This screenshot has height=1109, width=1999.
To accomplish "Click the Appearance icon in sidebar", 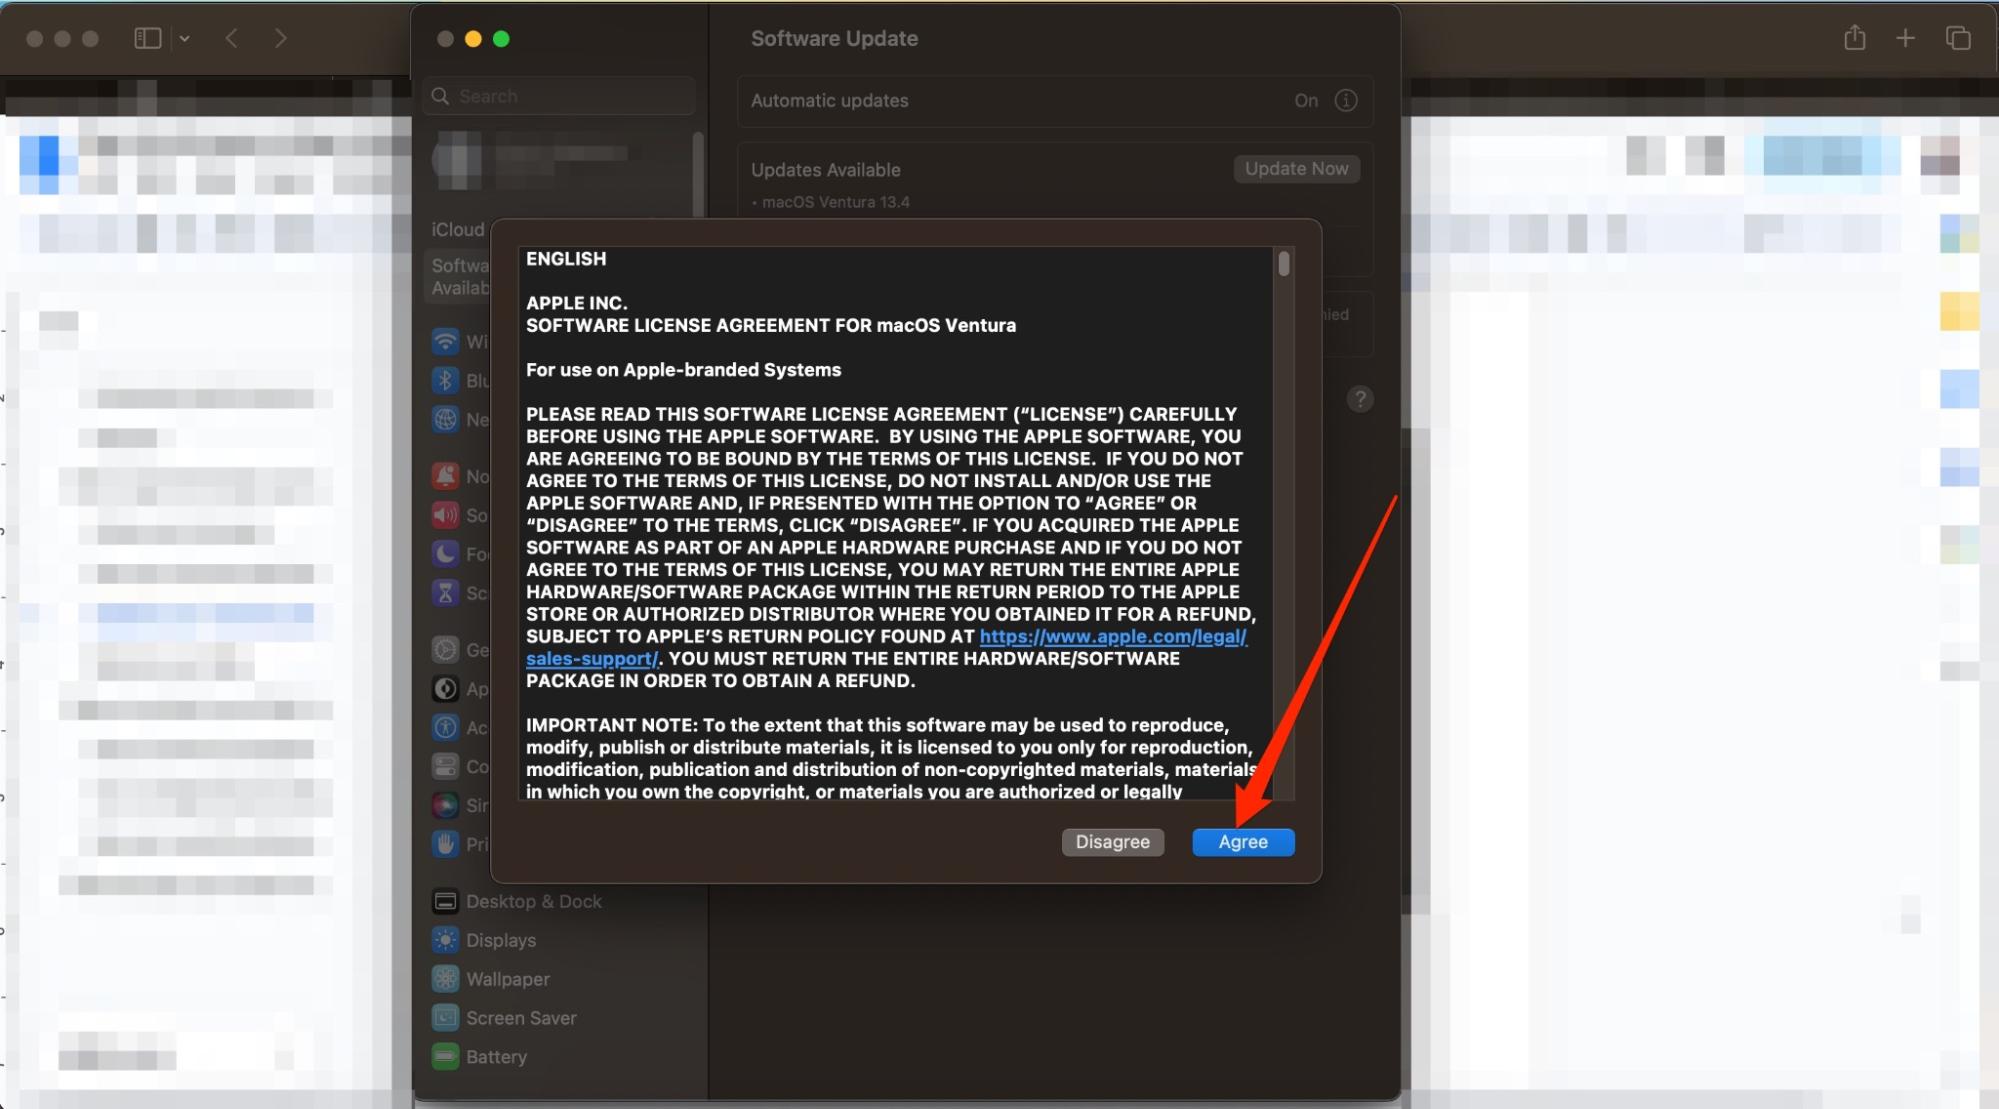I will click(445, 689).
